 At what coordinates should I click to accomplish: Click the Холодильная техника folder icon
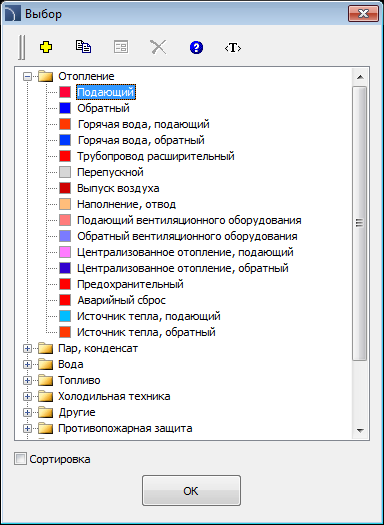(46, 396)
